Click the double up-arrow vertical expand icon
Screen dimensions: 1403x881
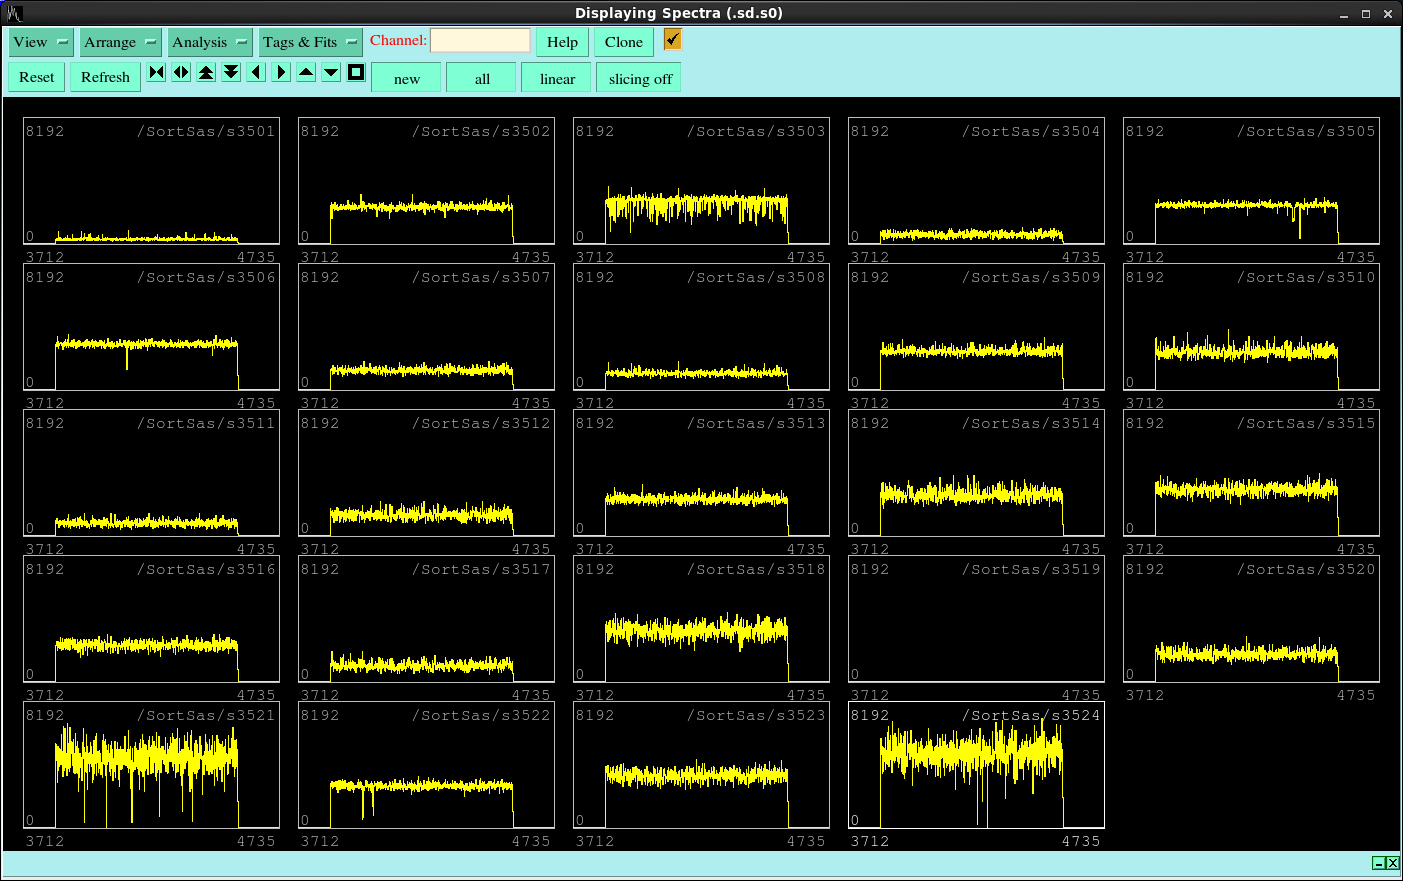(206, 72)
